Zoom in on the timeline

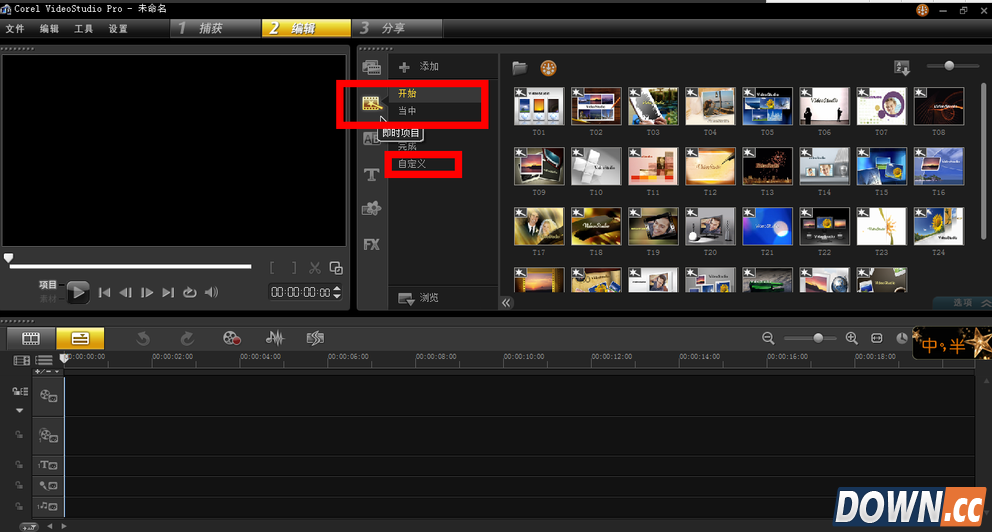[x=852, y=339]
